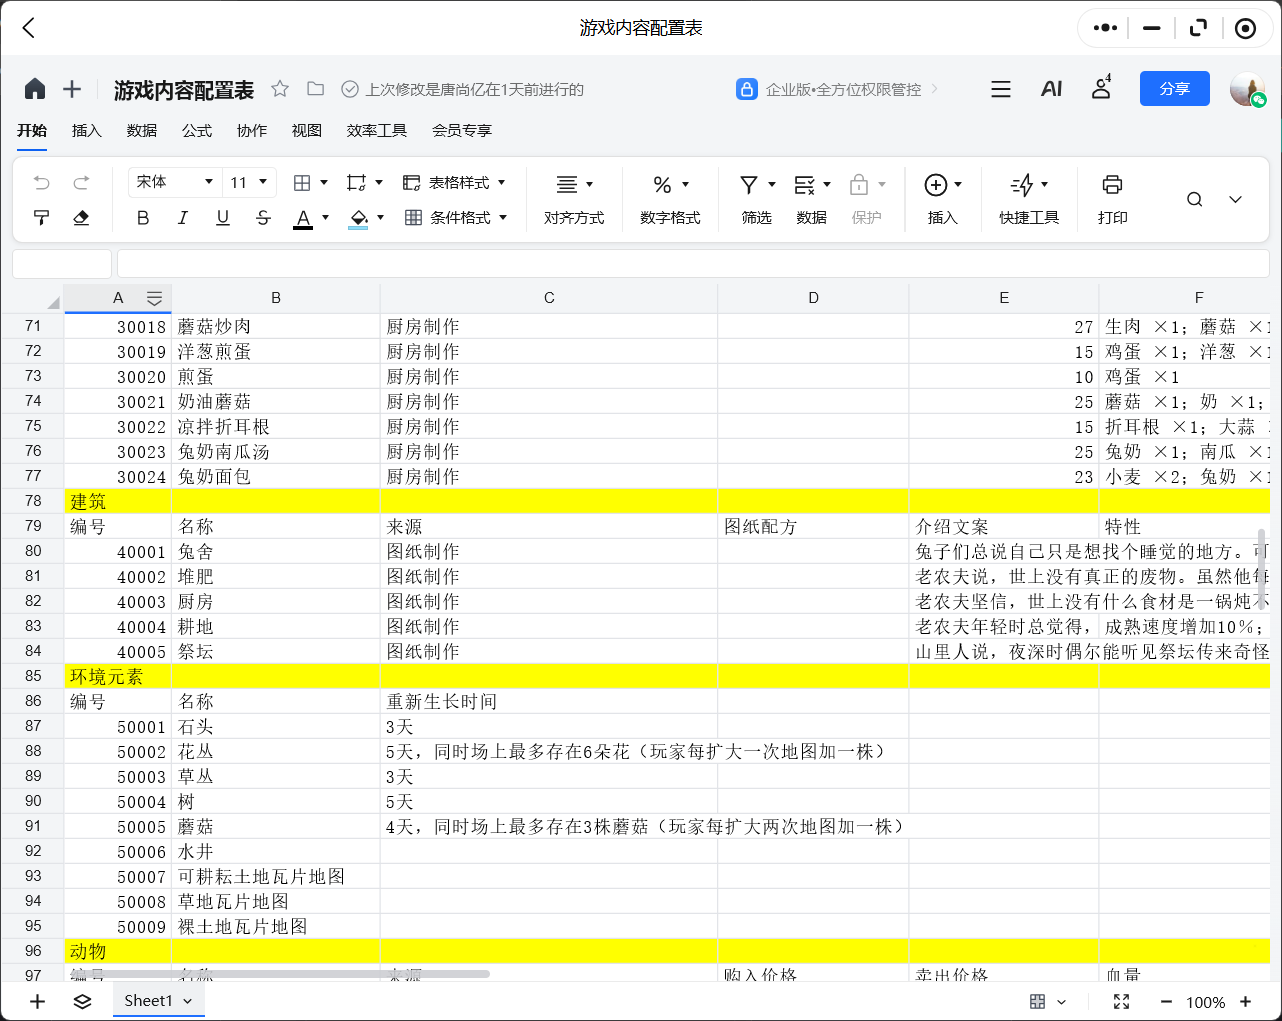
Task: Zoom in with the plus button
Action: coord(1245,1002)
